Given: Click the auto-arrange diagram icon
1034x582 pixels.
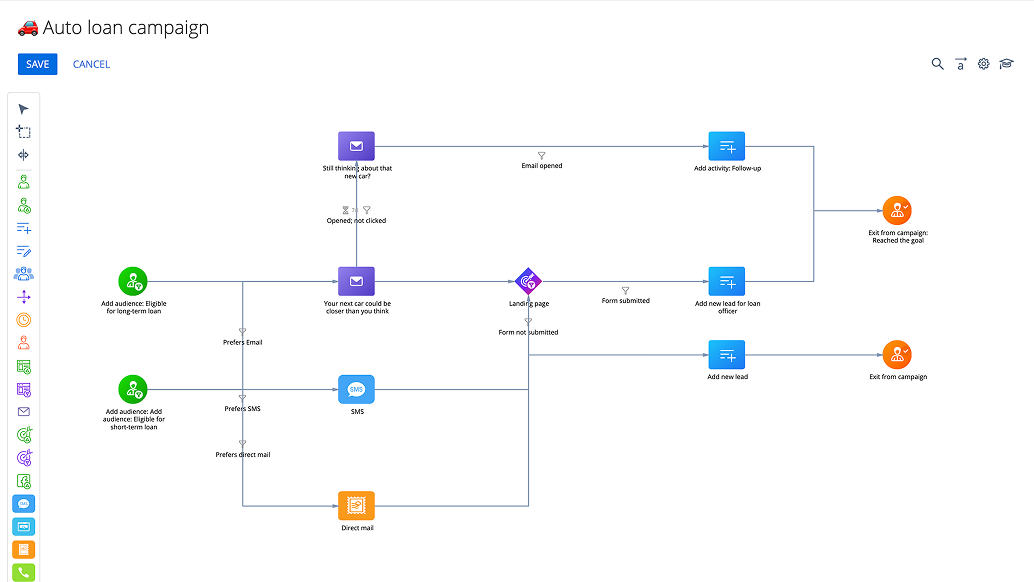Looking at the screenshot, I should [x=960, y=63].
